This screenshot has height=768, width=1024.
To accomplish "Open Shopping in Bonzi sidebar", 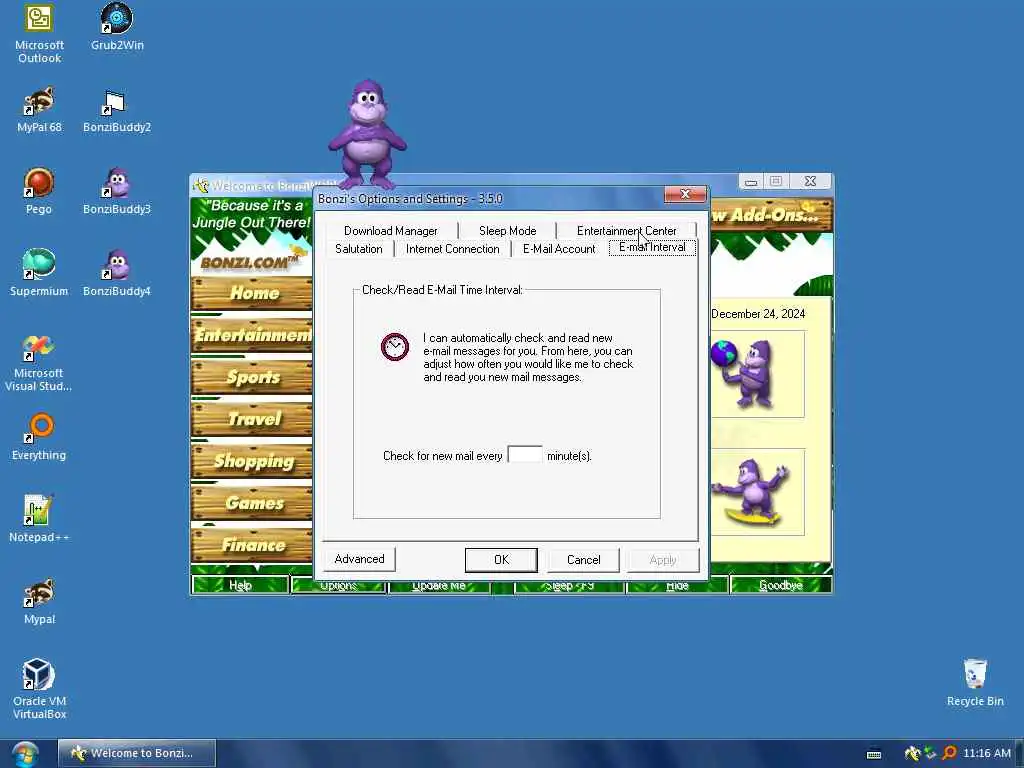I will pyautogui.click(x=252, y=461).
